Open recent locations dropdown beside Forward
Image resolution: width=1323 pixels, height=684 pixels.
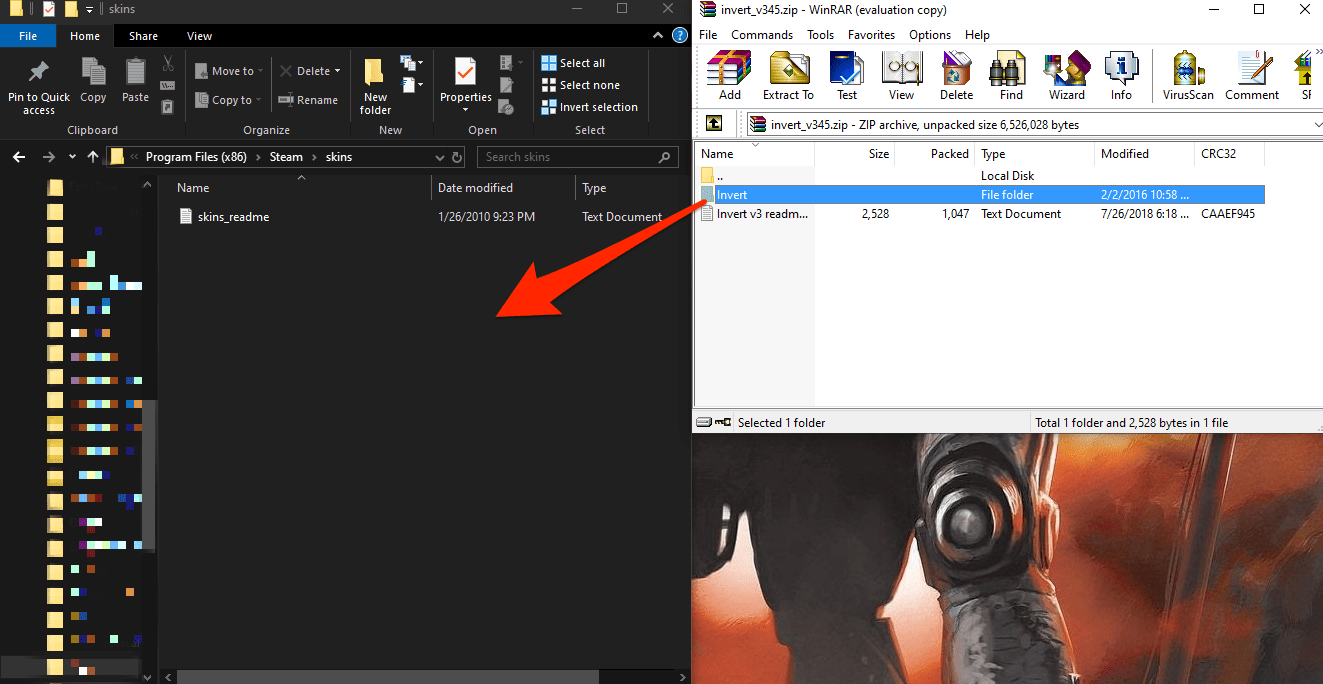(72, 157)
